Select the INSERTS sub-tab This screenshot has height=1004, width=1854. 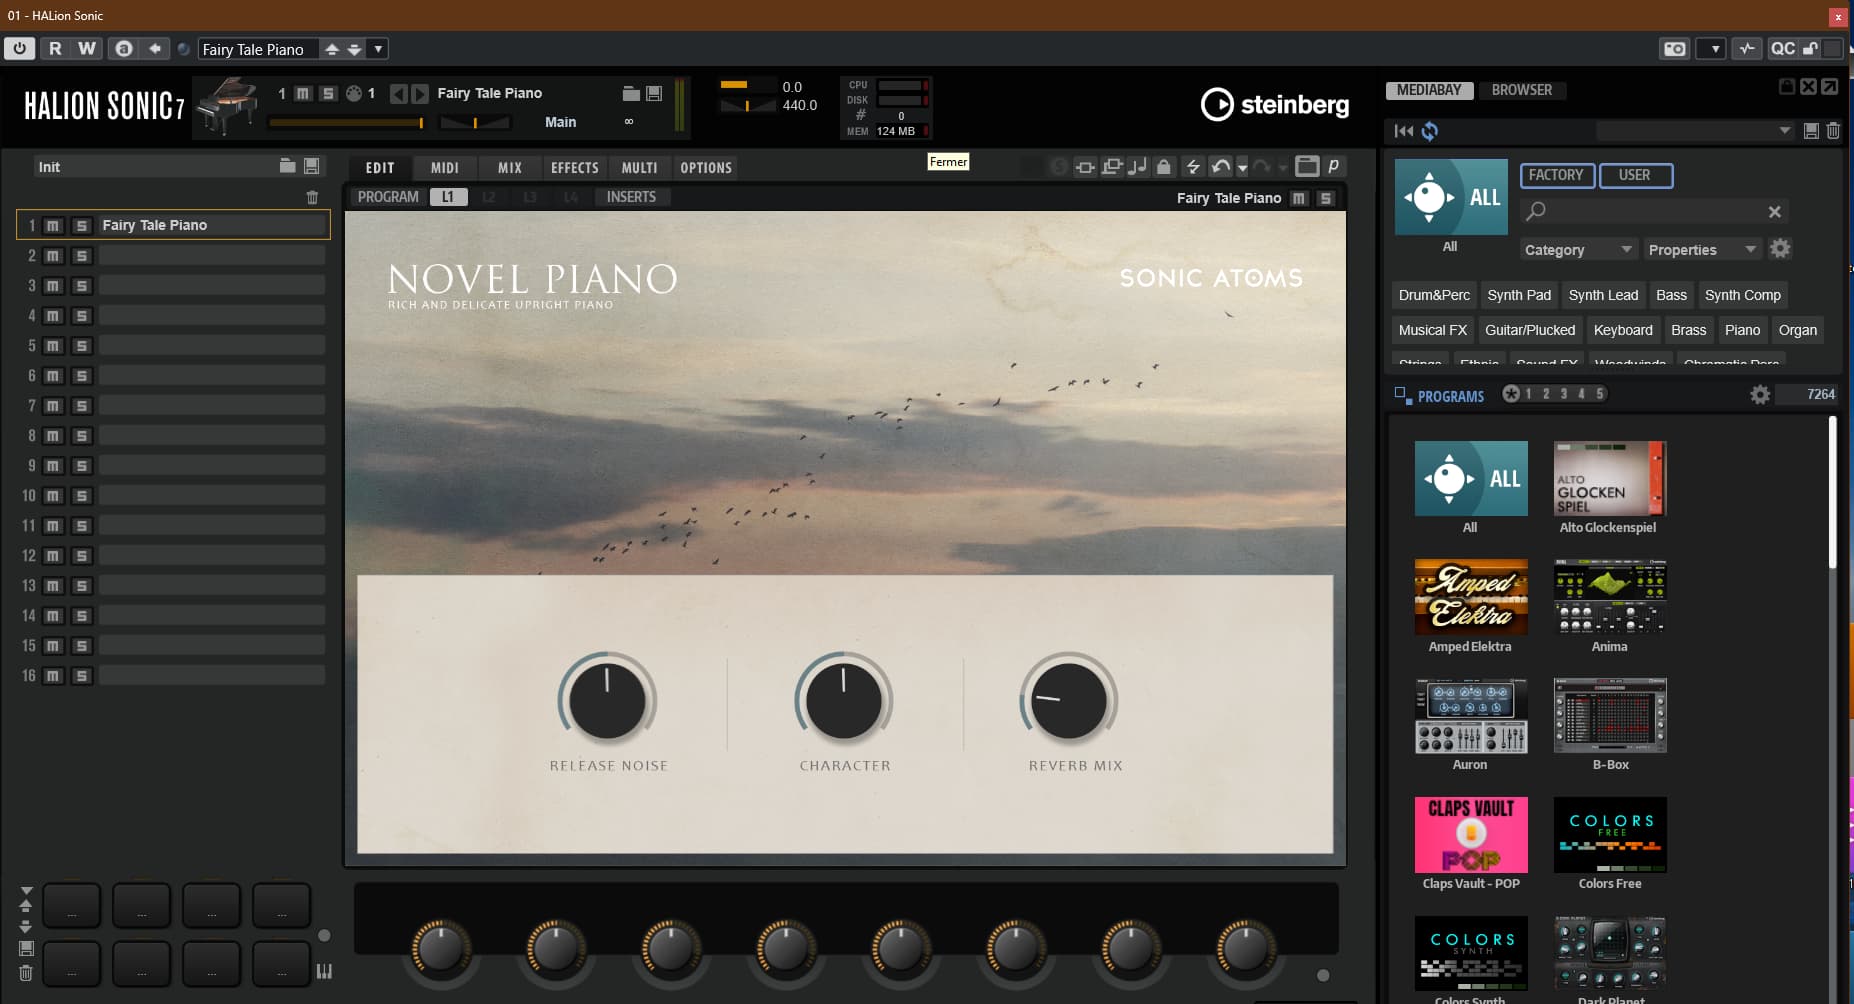(631, 197)
